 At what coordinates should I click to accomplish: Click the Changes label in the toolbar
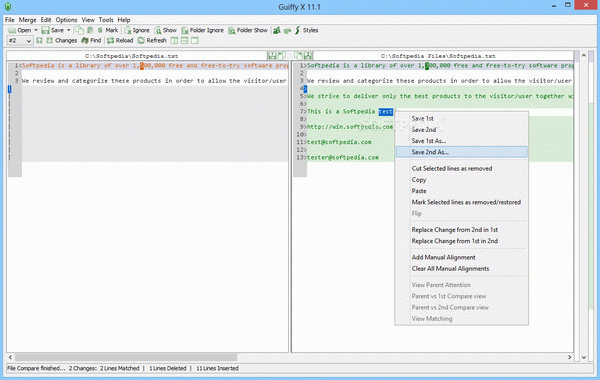(x=66, y=41)
